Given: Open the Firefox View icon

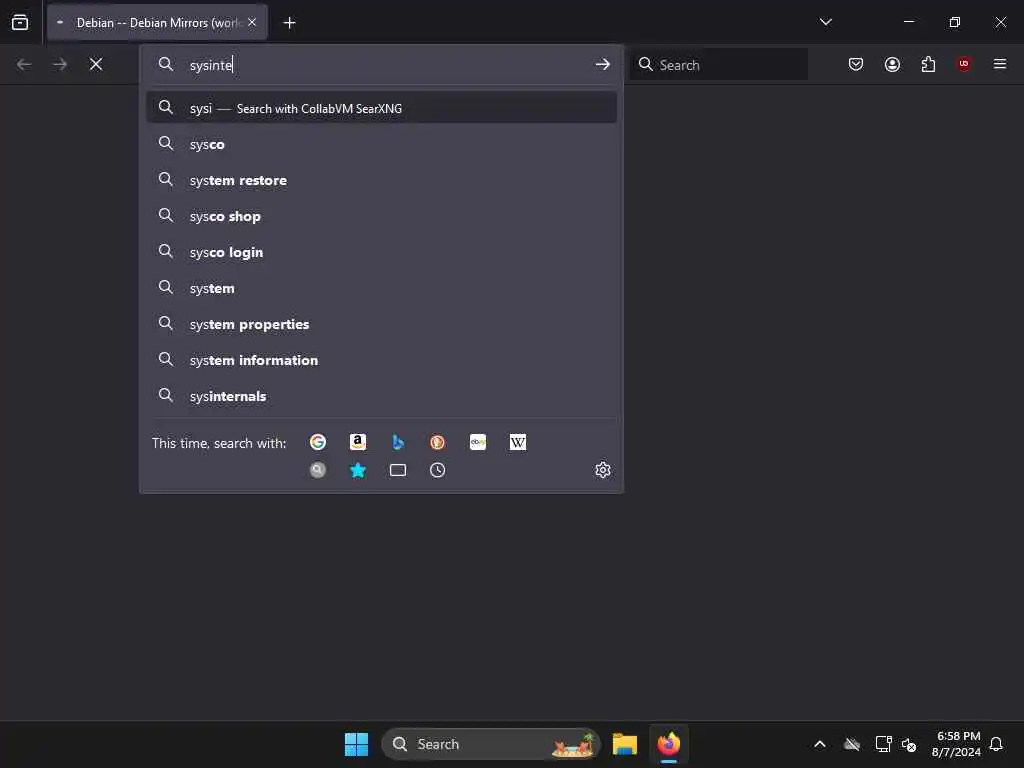Looking at the screenshot, I should coord(20,22).
